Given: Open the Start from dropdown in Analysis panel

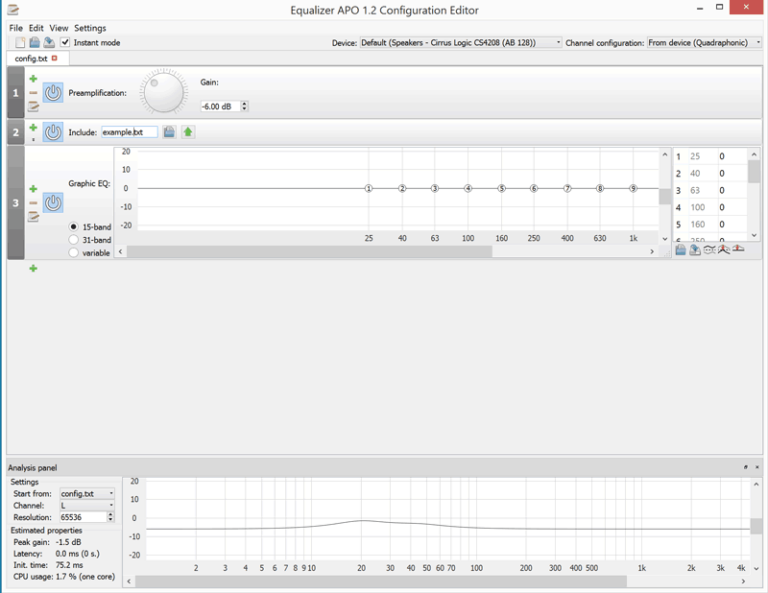Looking at the screenshot, I should 87,493.
